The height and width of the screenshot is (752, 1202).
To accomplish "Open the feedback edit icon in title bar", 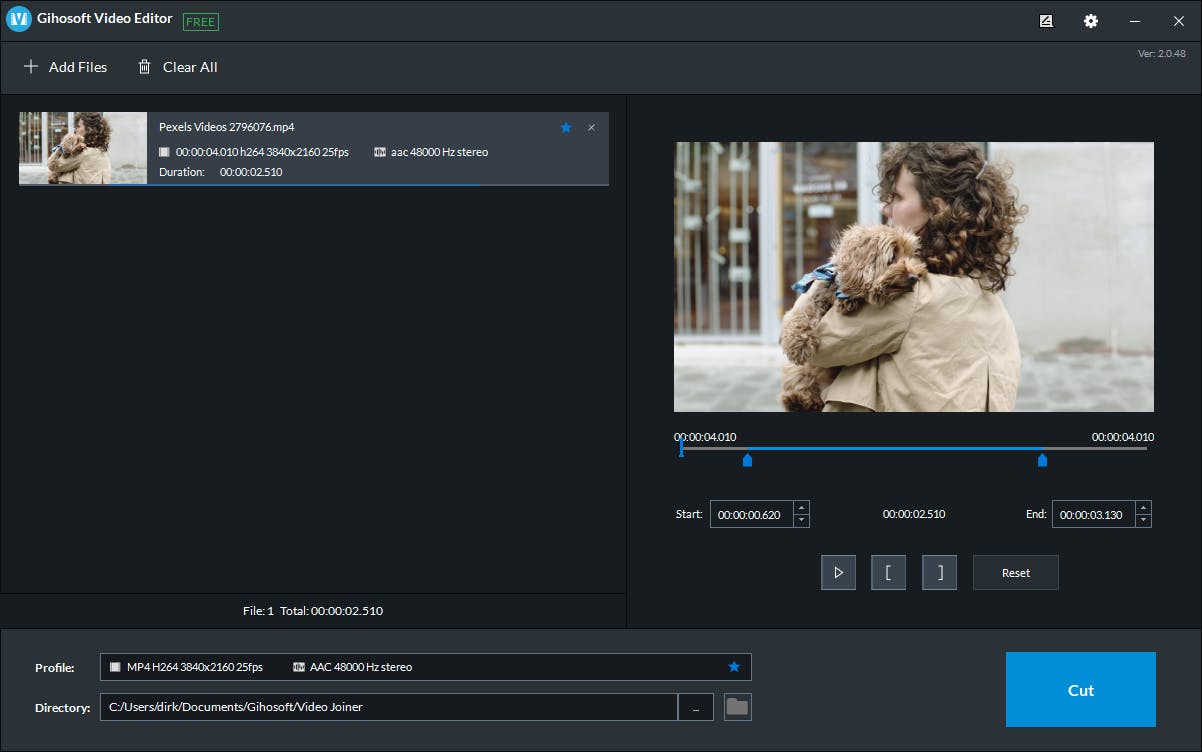I will [x=1046, y=21].
